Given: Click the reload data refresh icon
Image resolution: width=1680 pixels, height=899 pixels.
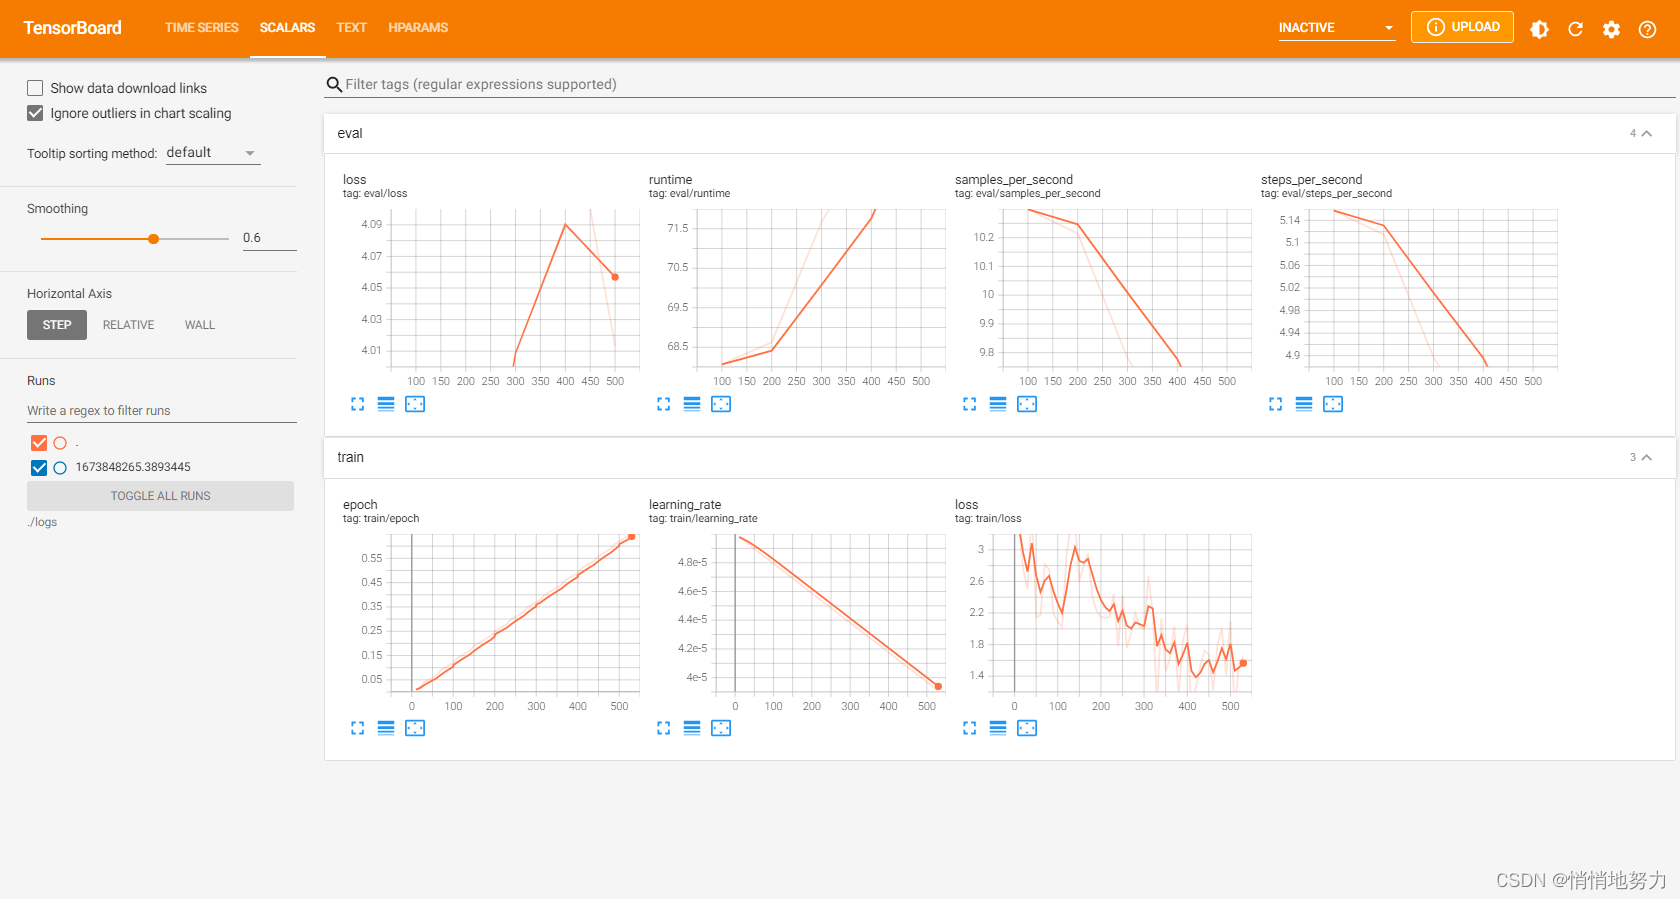Looking at the screenshot, I should (x=1575, y=29).
